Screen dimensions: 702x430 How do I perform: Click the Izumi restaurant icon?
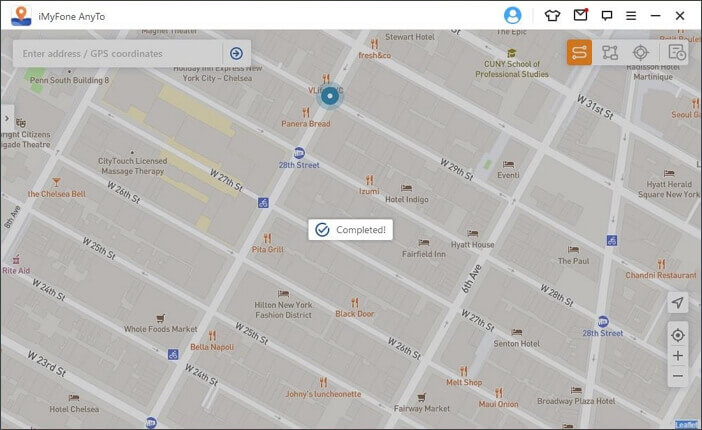(369, 180)
